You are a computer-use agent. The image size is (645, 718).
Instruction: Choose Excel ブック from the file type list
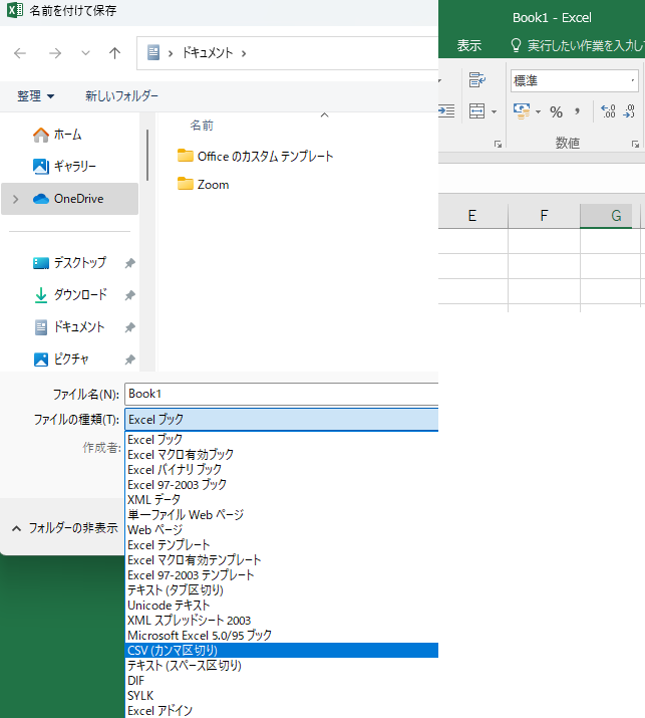pyautogui.click(x=282, y=440)
